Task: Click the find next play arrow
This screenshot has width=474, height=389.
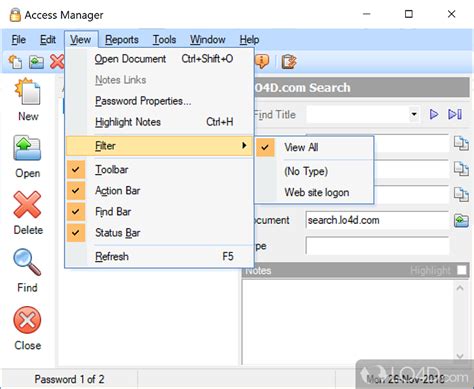Action: point(434,114)
